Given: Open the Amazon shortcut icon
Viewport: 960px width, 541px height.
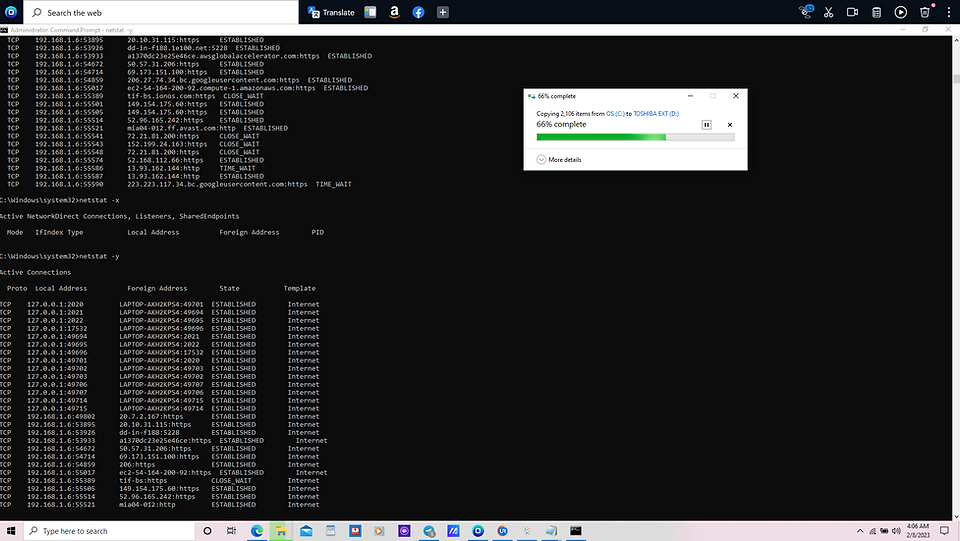Looking at the screenshot, I should coord(394,12).
